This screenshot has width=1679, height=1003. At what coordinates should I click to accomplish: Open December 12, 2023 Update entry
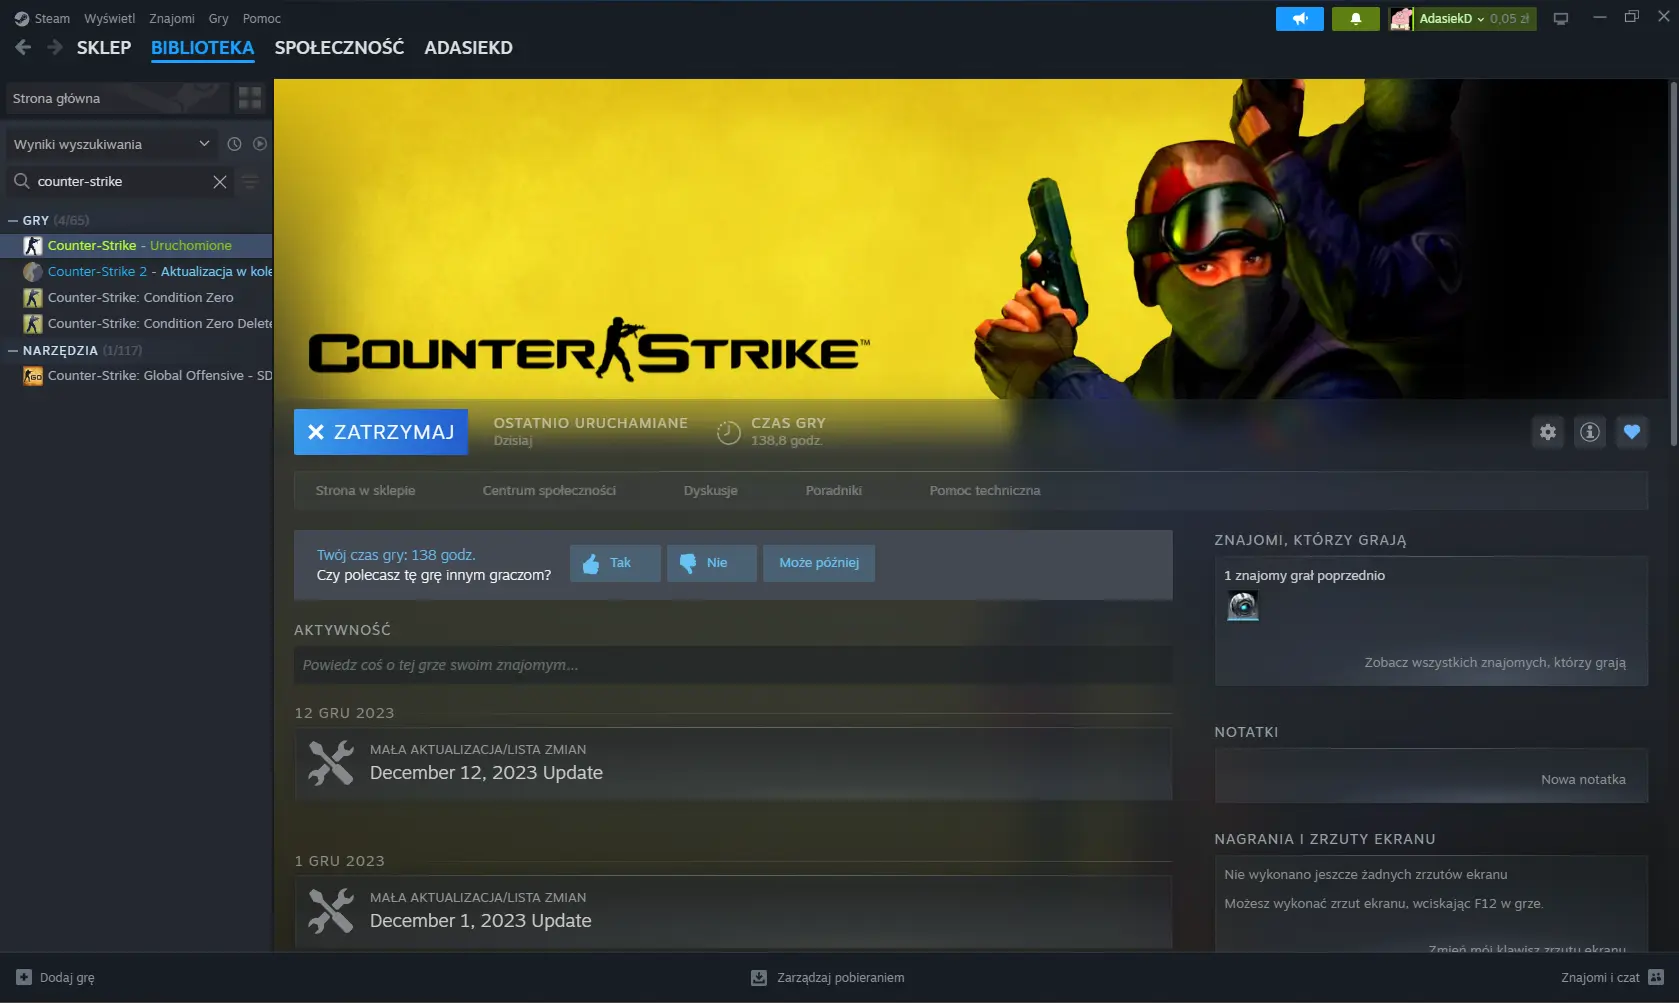733,763
